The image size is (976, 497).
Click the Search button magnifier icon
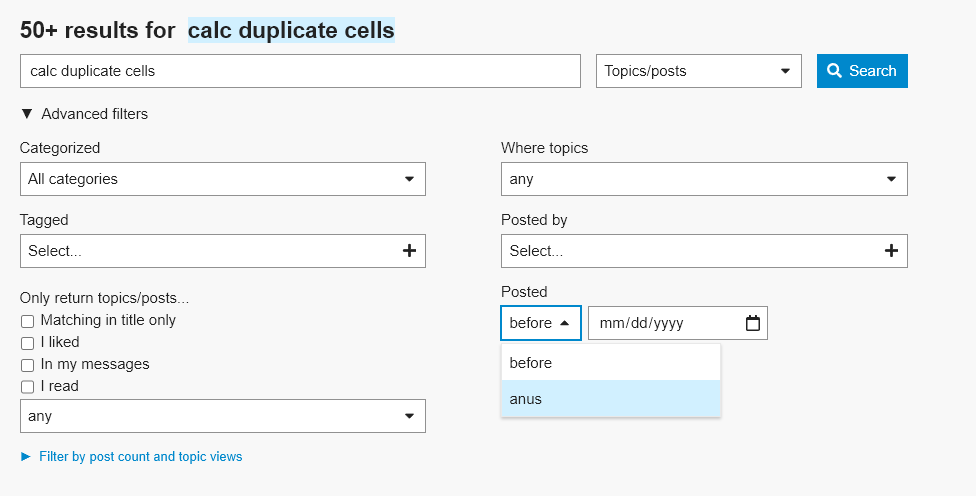coord(834,71)
